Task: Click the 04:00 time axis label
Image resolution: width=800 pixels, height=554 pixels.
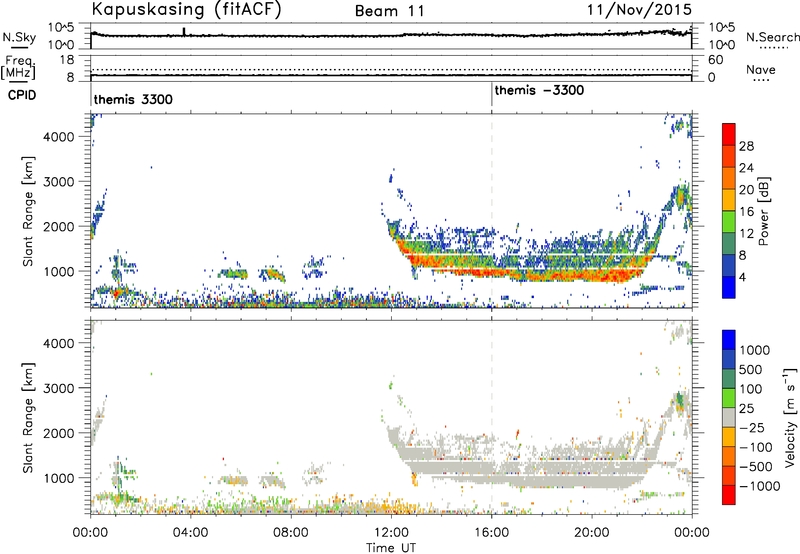Action: pos(190,533)
